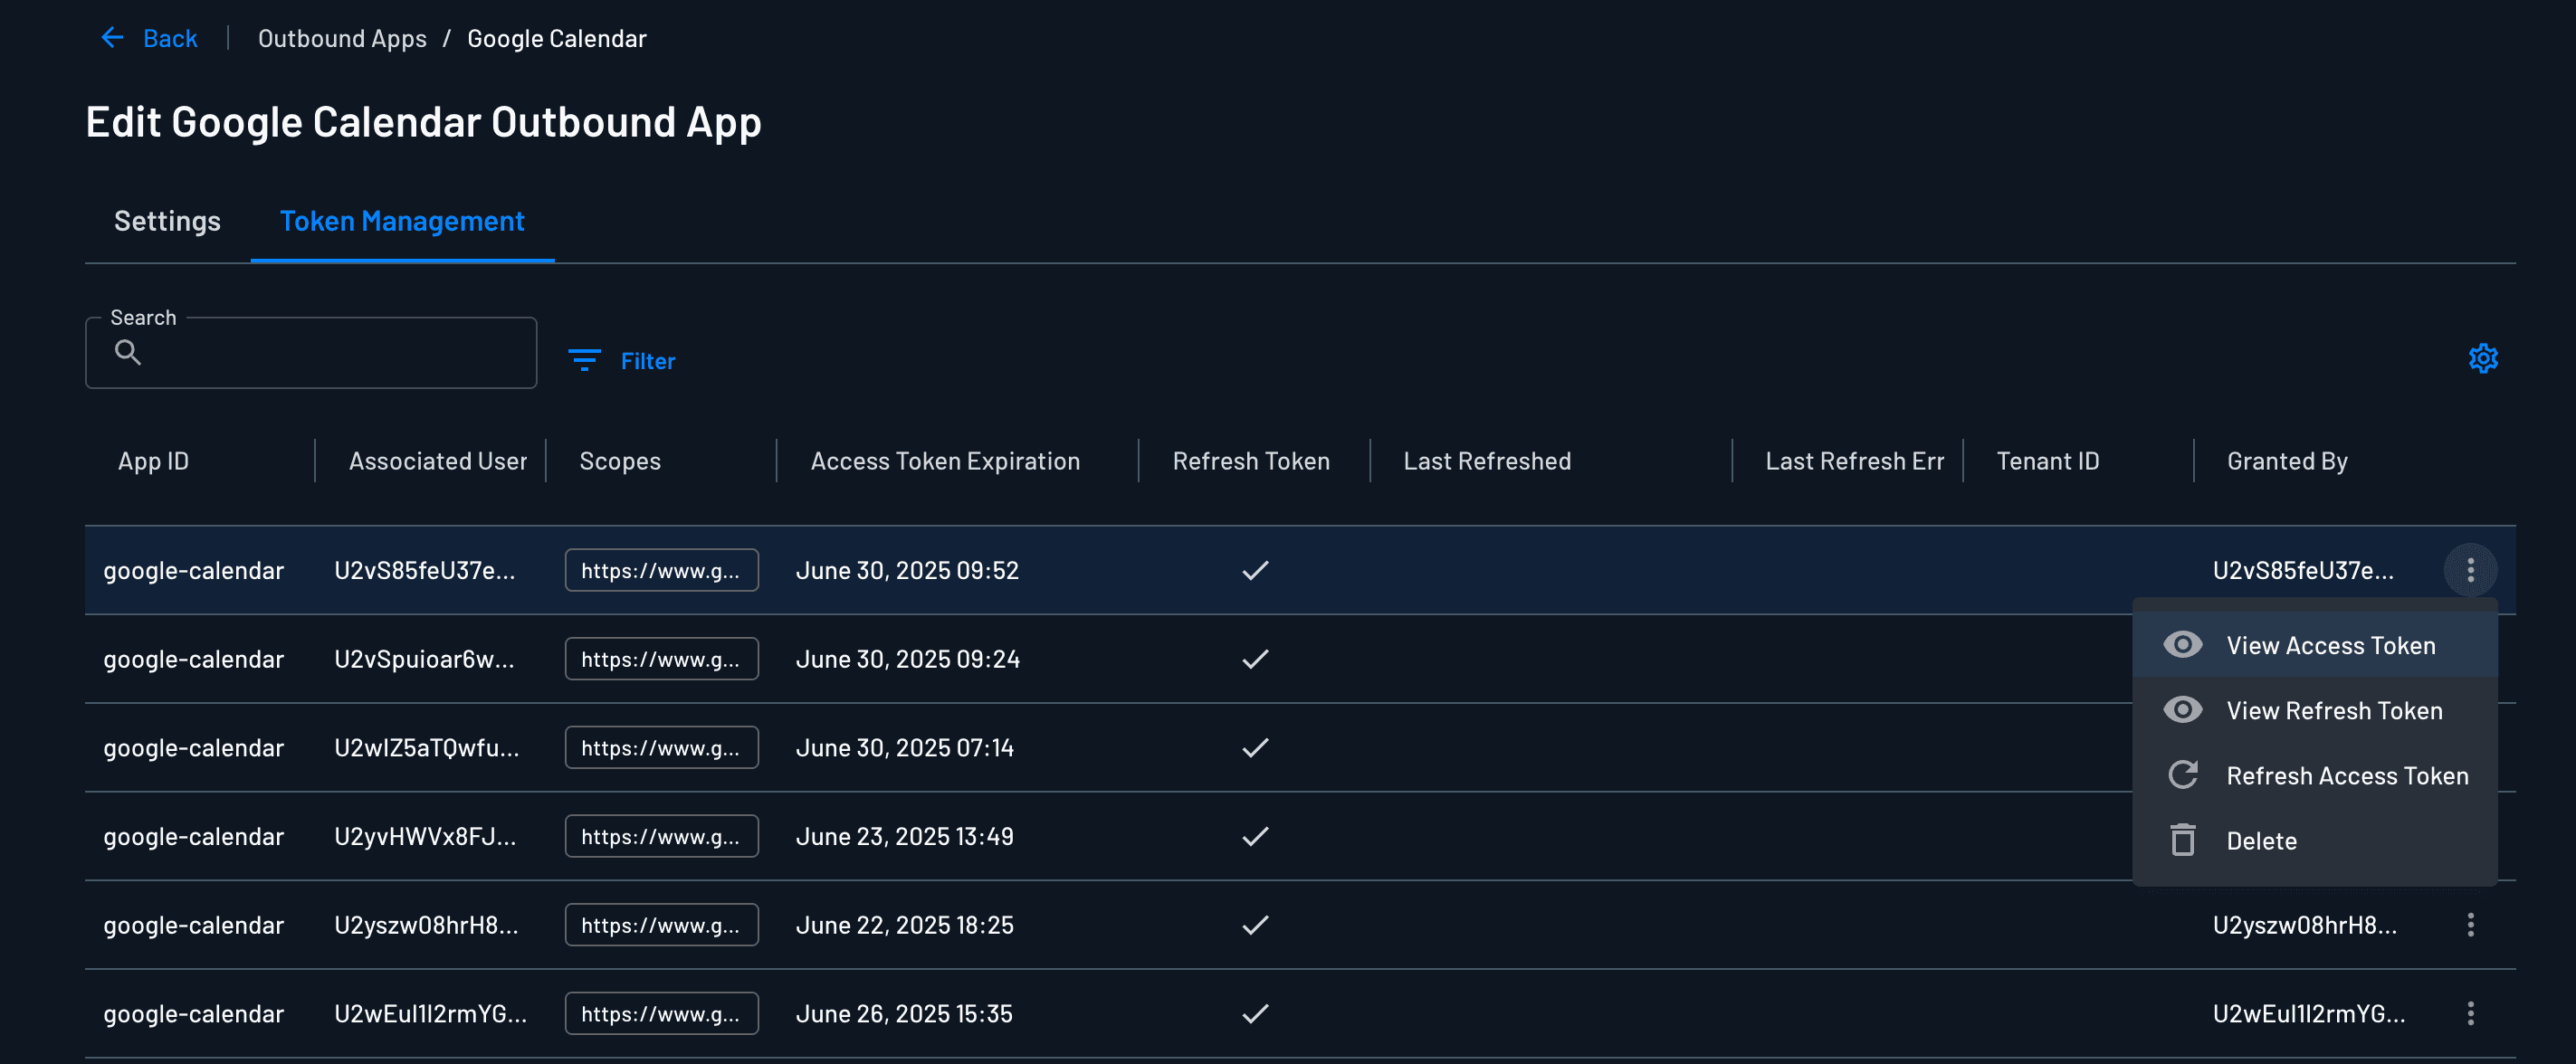The width and height of the screenshot is (2576, 1064).
Task: Click the eye toggle beside View Access Token
Action: coord(2183,645)
